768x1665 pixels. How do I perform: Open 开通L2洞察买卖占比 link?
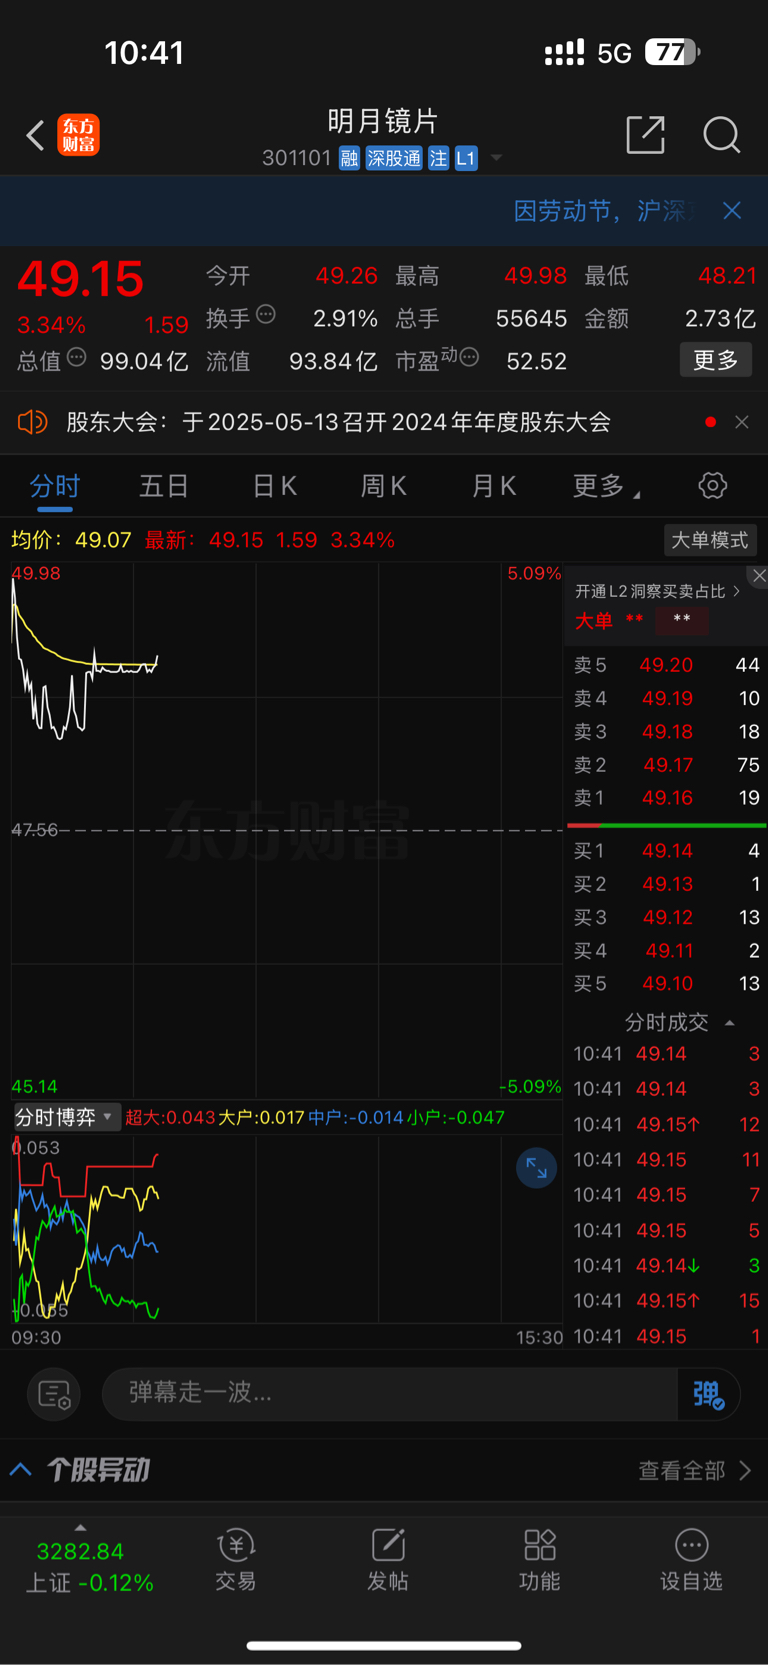pos(657,591)
